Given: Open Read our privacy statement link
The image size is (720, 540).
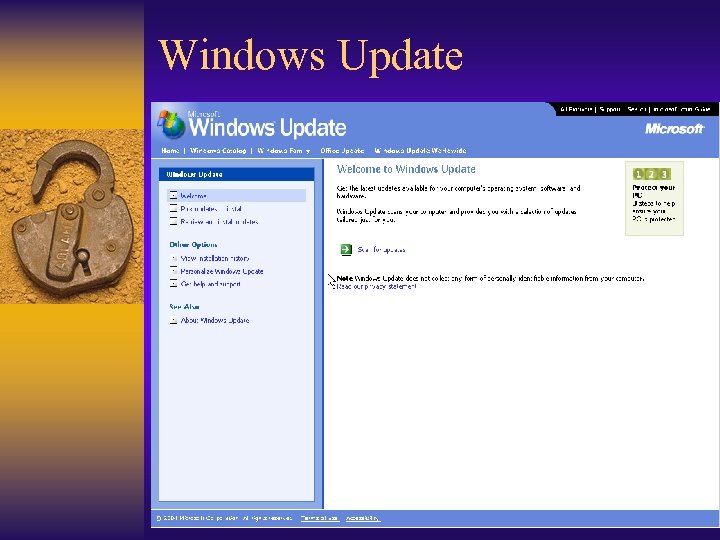Looking at the screenshot, I should point(377,287).
